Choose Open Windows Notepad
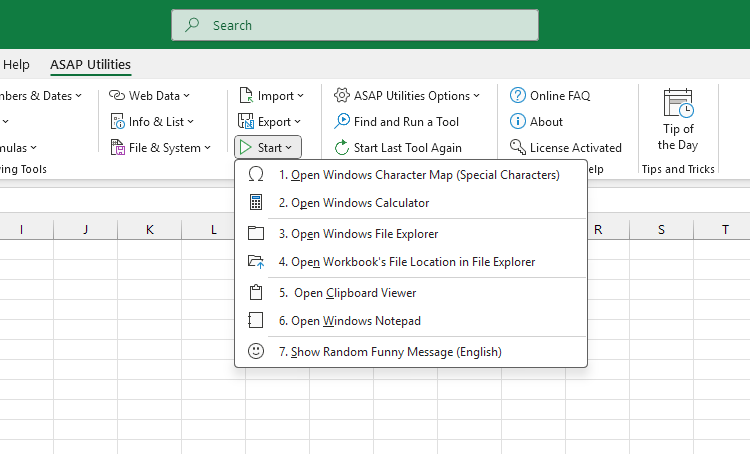 [411, 321]
